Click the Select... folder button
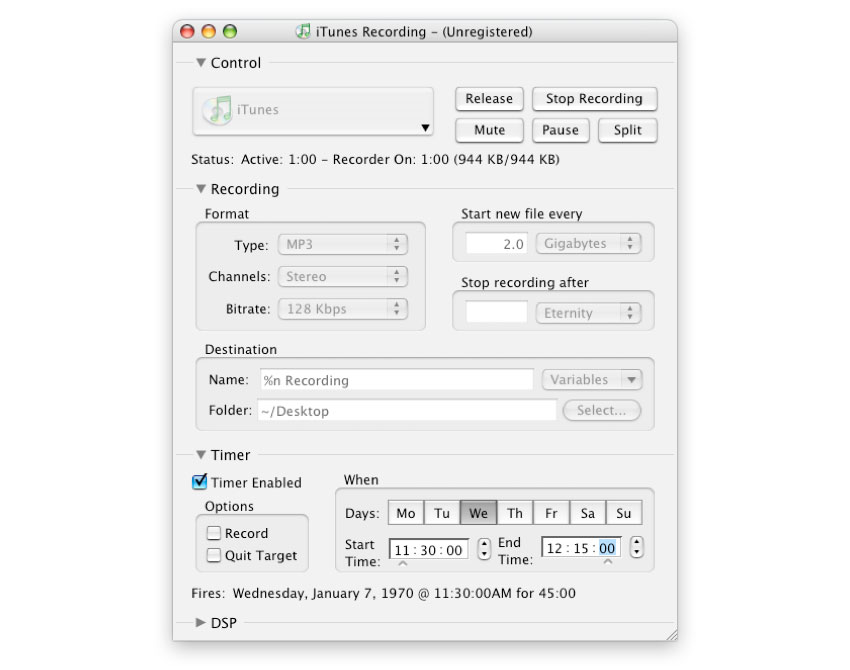Screen dimensions: 850x670 pos(602,410)
